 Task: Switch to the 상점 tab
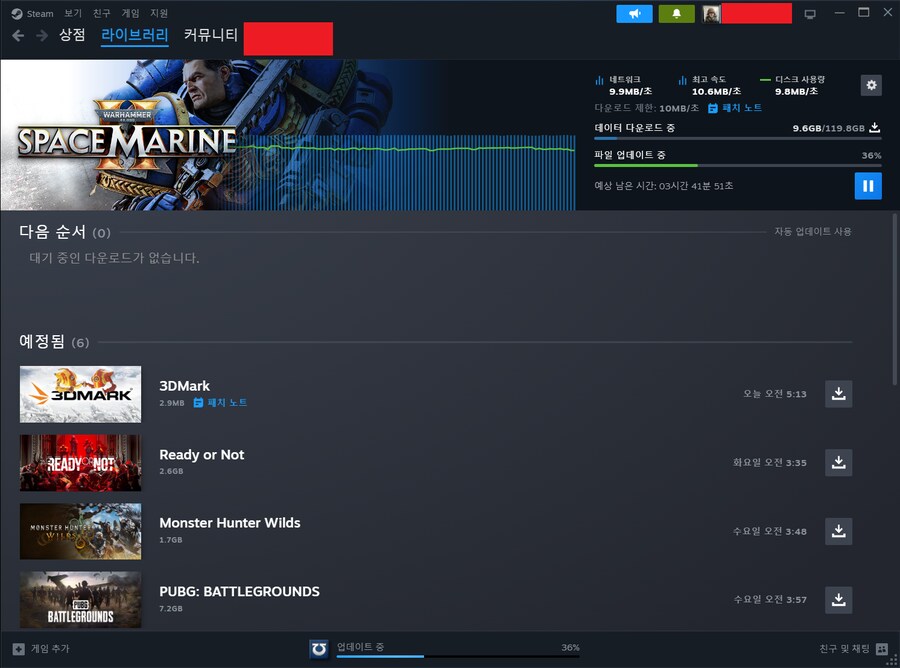pyautogui.click(x=72, y=35)
